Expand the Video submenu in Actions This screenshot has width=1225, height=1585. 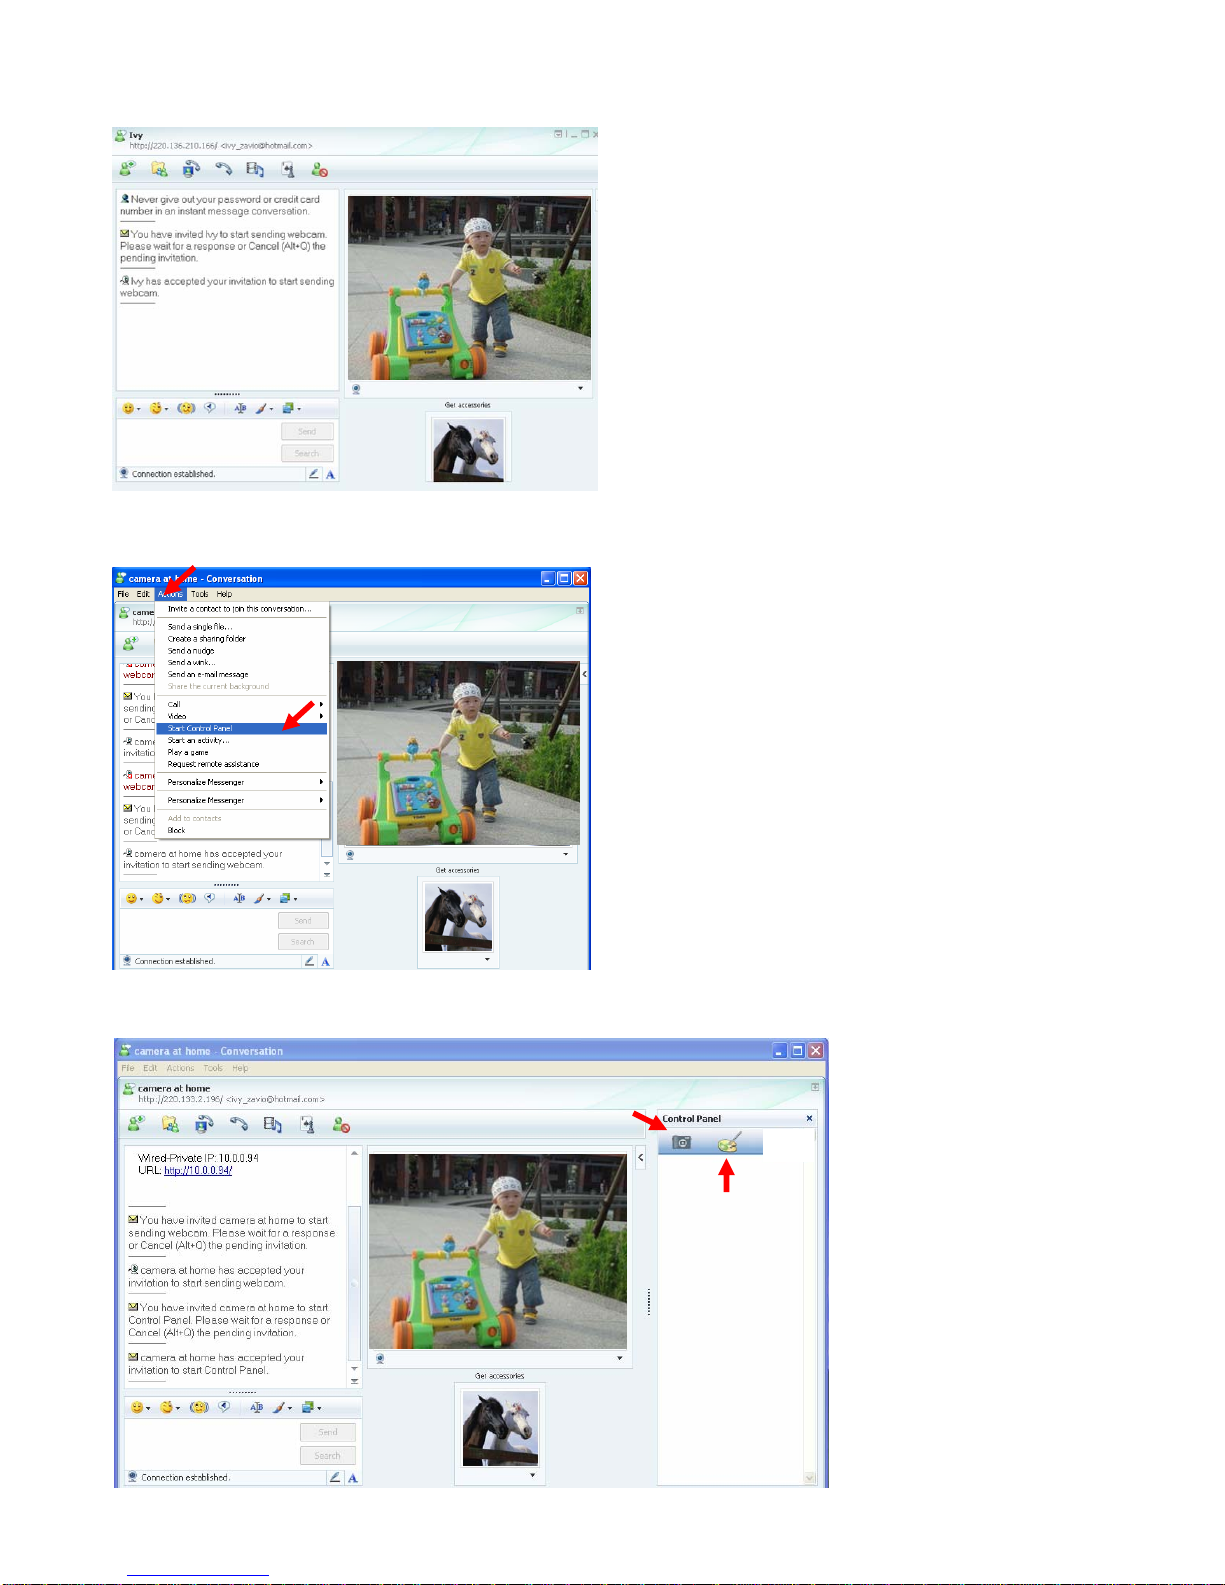241,717
